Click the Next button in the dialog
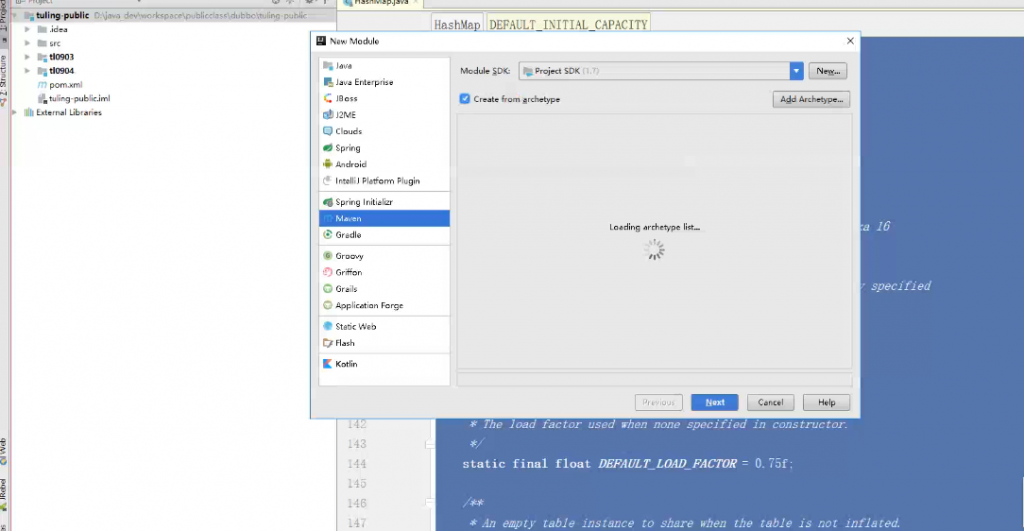This screenshot has width=1024, height=531. [714, 402]
